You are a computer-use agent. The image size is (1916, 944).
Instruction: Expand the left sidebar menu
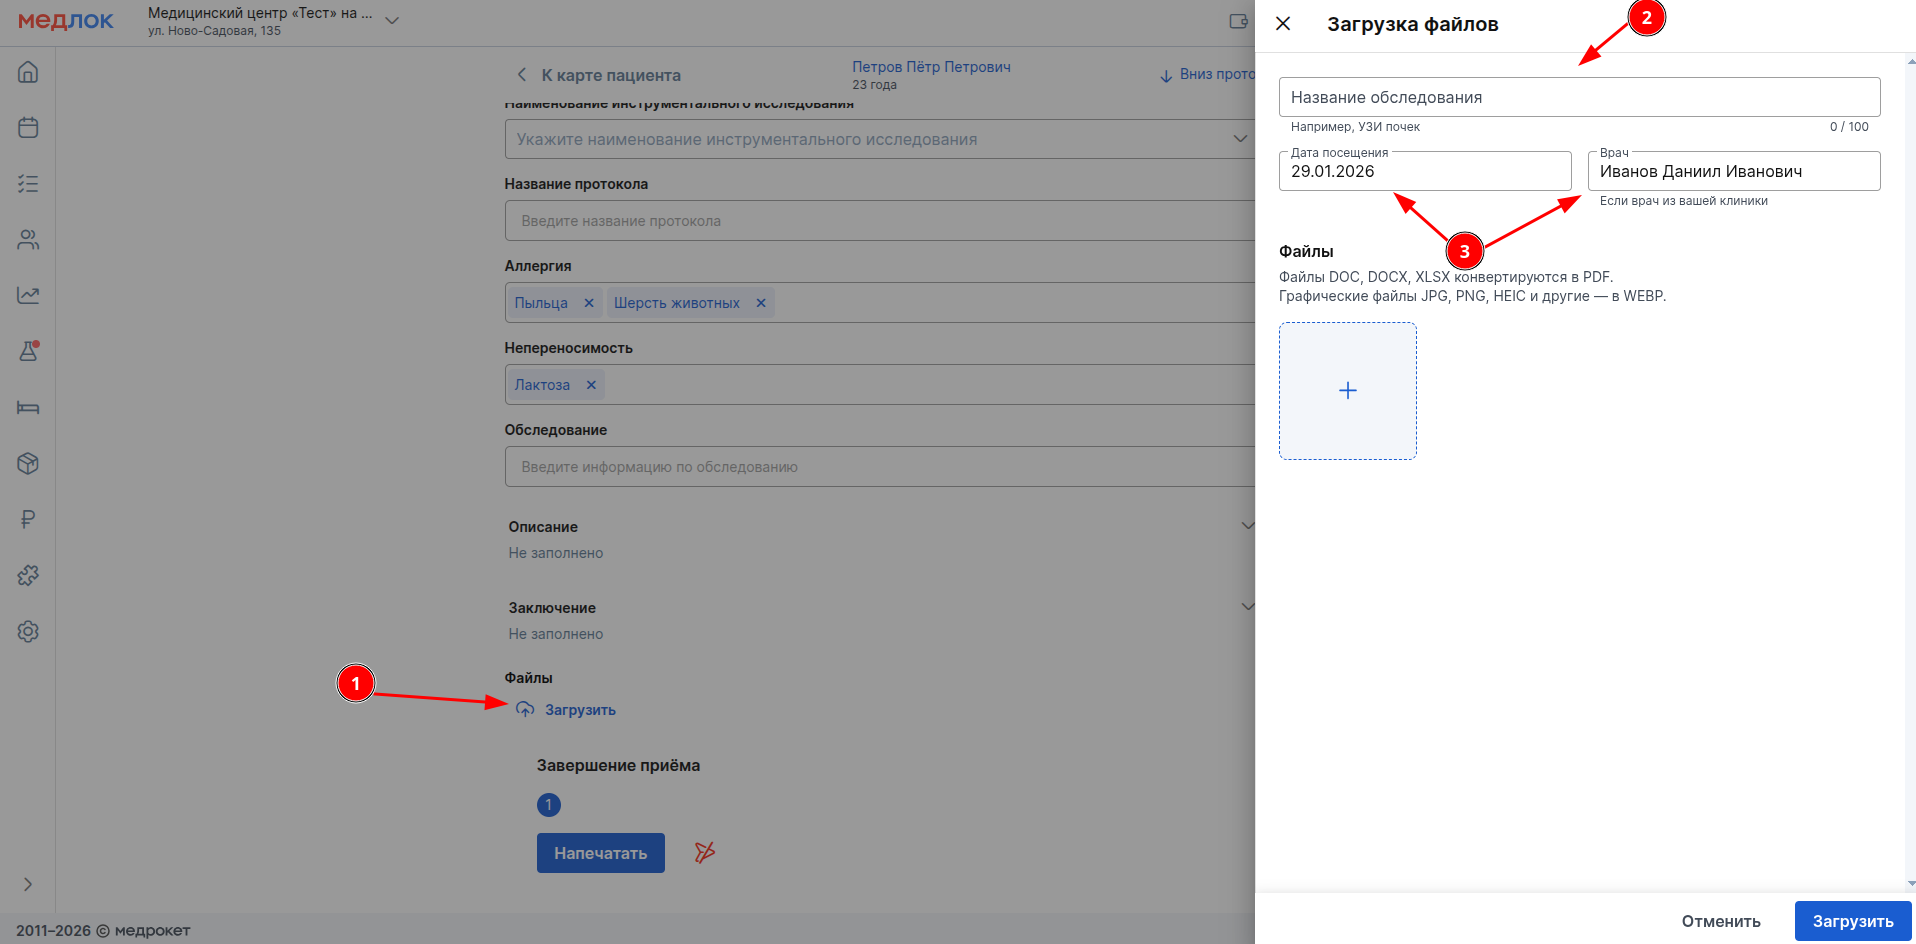(x=28, y=884)
